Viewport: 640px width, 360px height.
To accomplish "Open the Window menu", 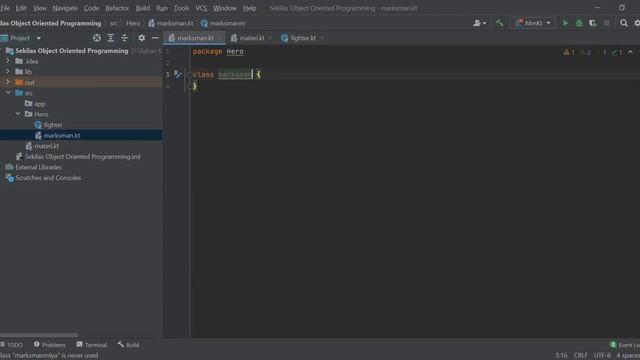I will 225,8.
